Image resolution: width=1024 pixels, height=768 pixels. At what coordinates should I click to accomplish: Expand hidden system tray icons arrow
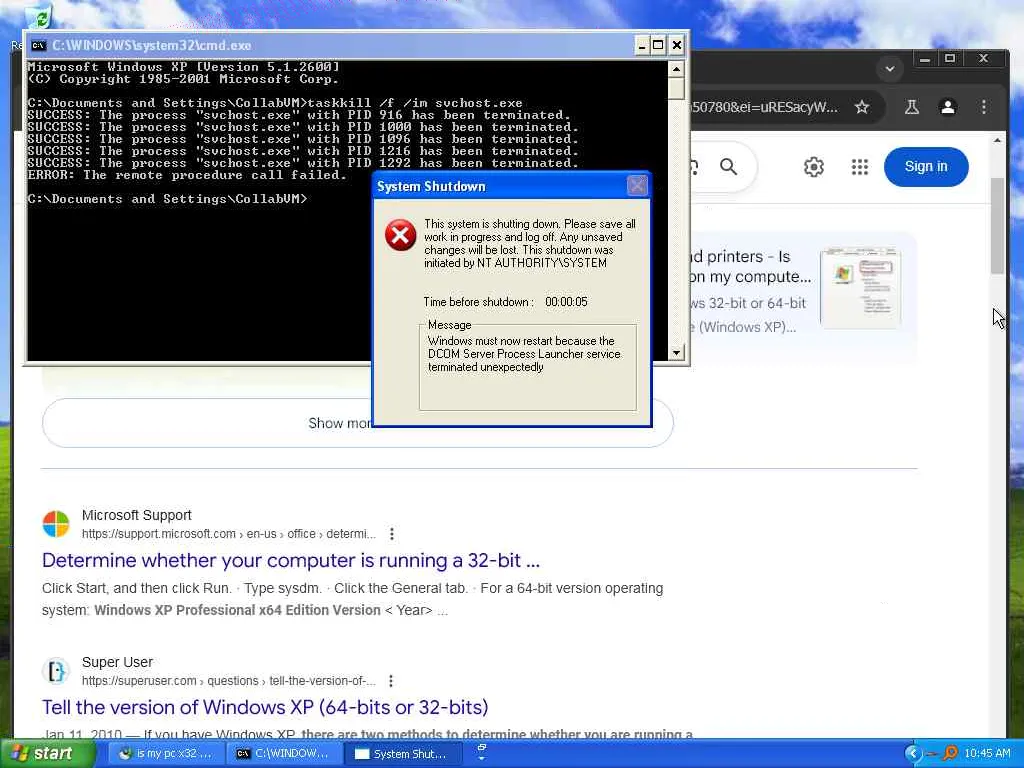pos(912,754)
